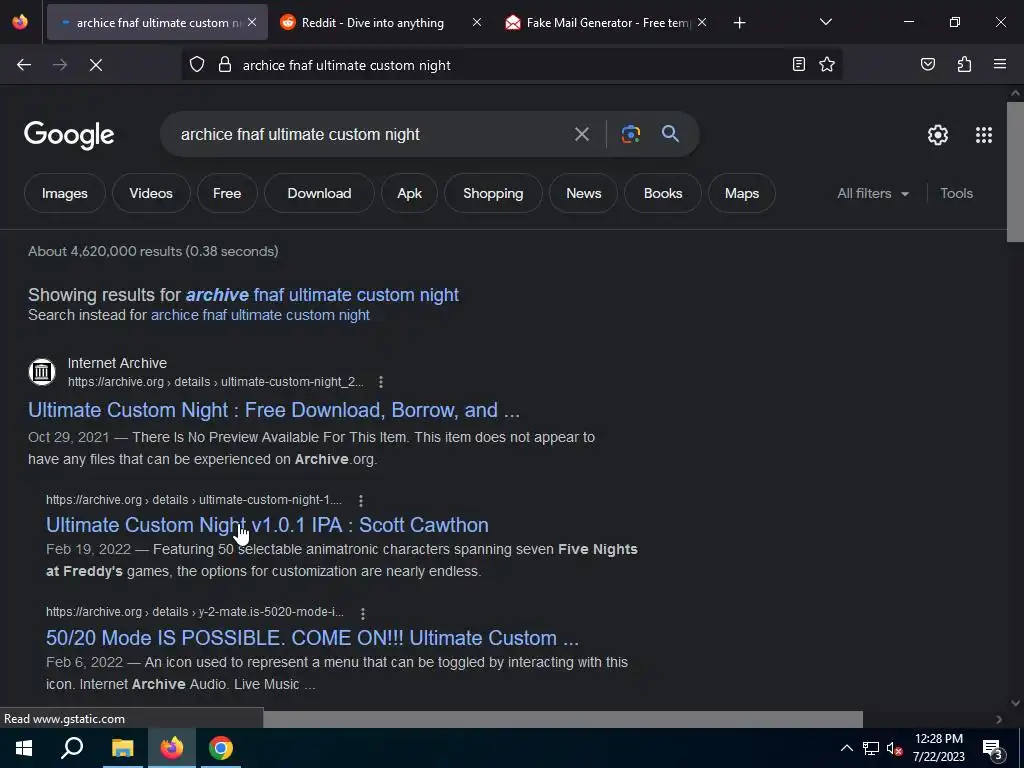Screen dimensions: 1024x768
Task: Close the Reddit tab
Action: (x=477, y=23)
